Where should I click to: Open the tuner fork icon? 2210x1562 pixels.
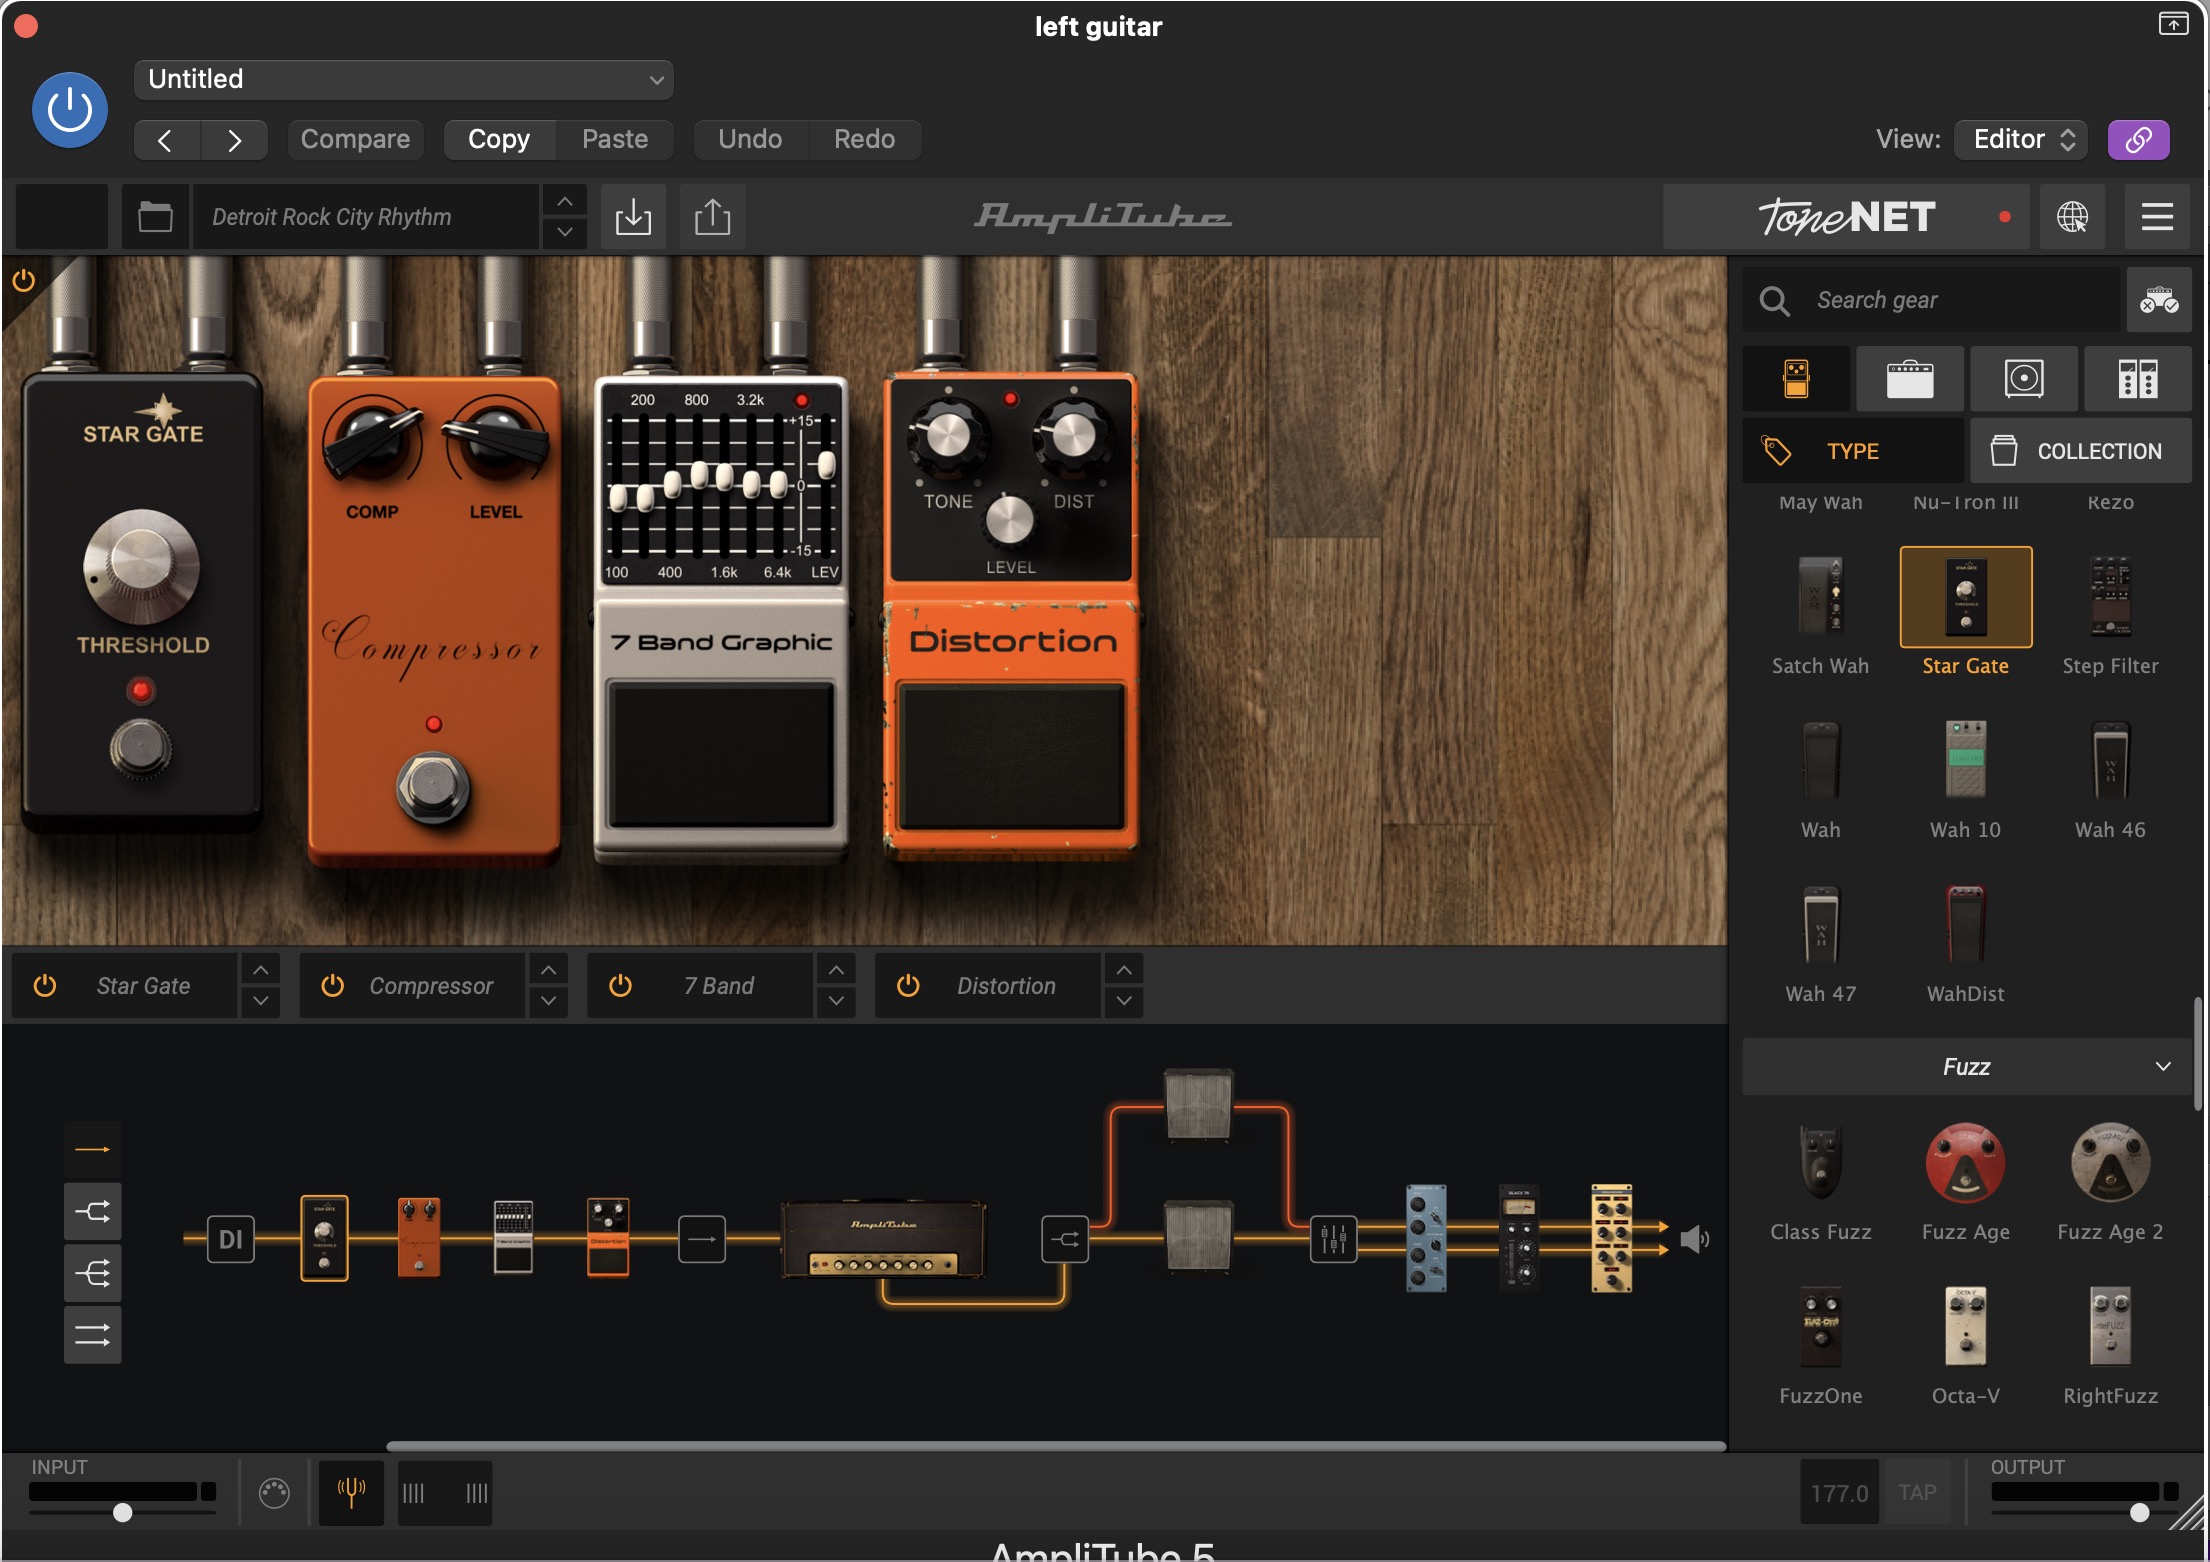coord(351,1493)
